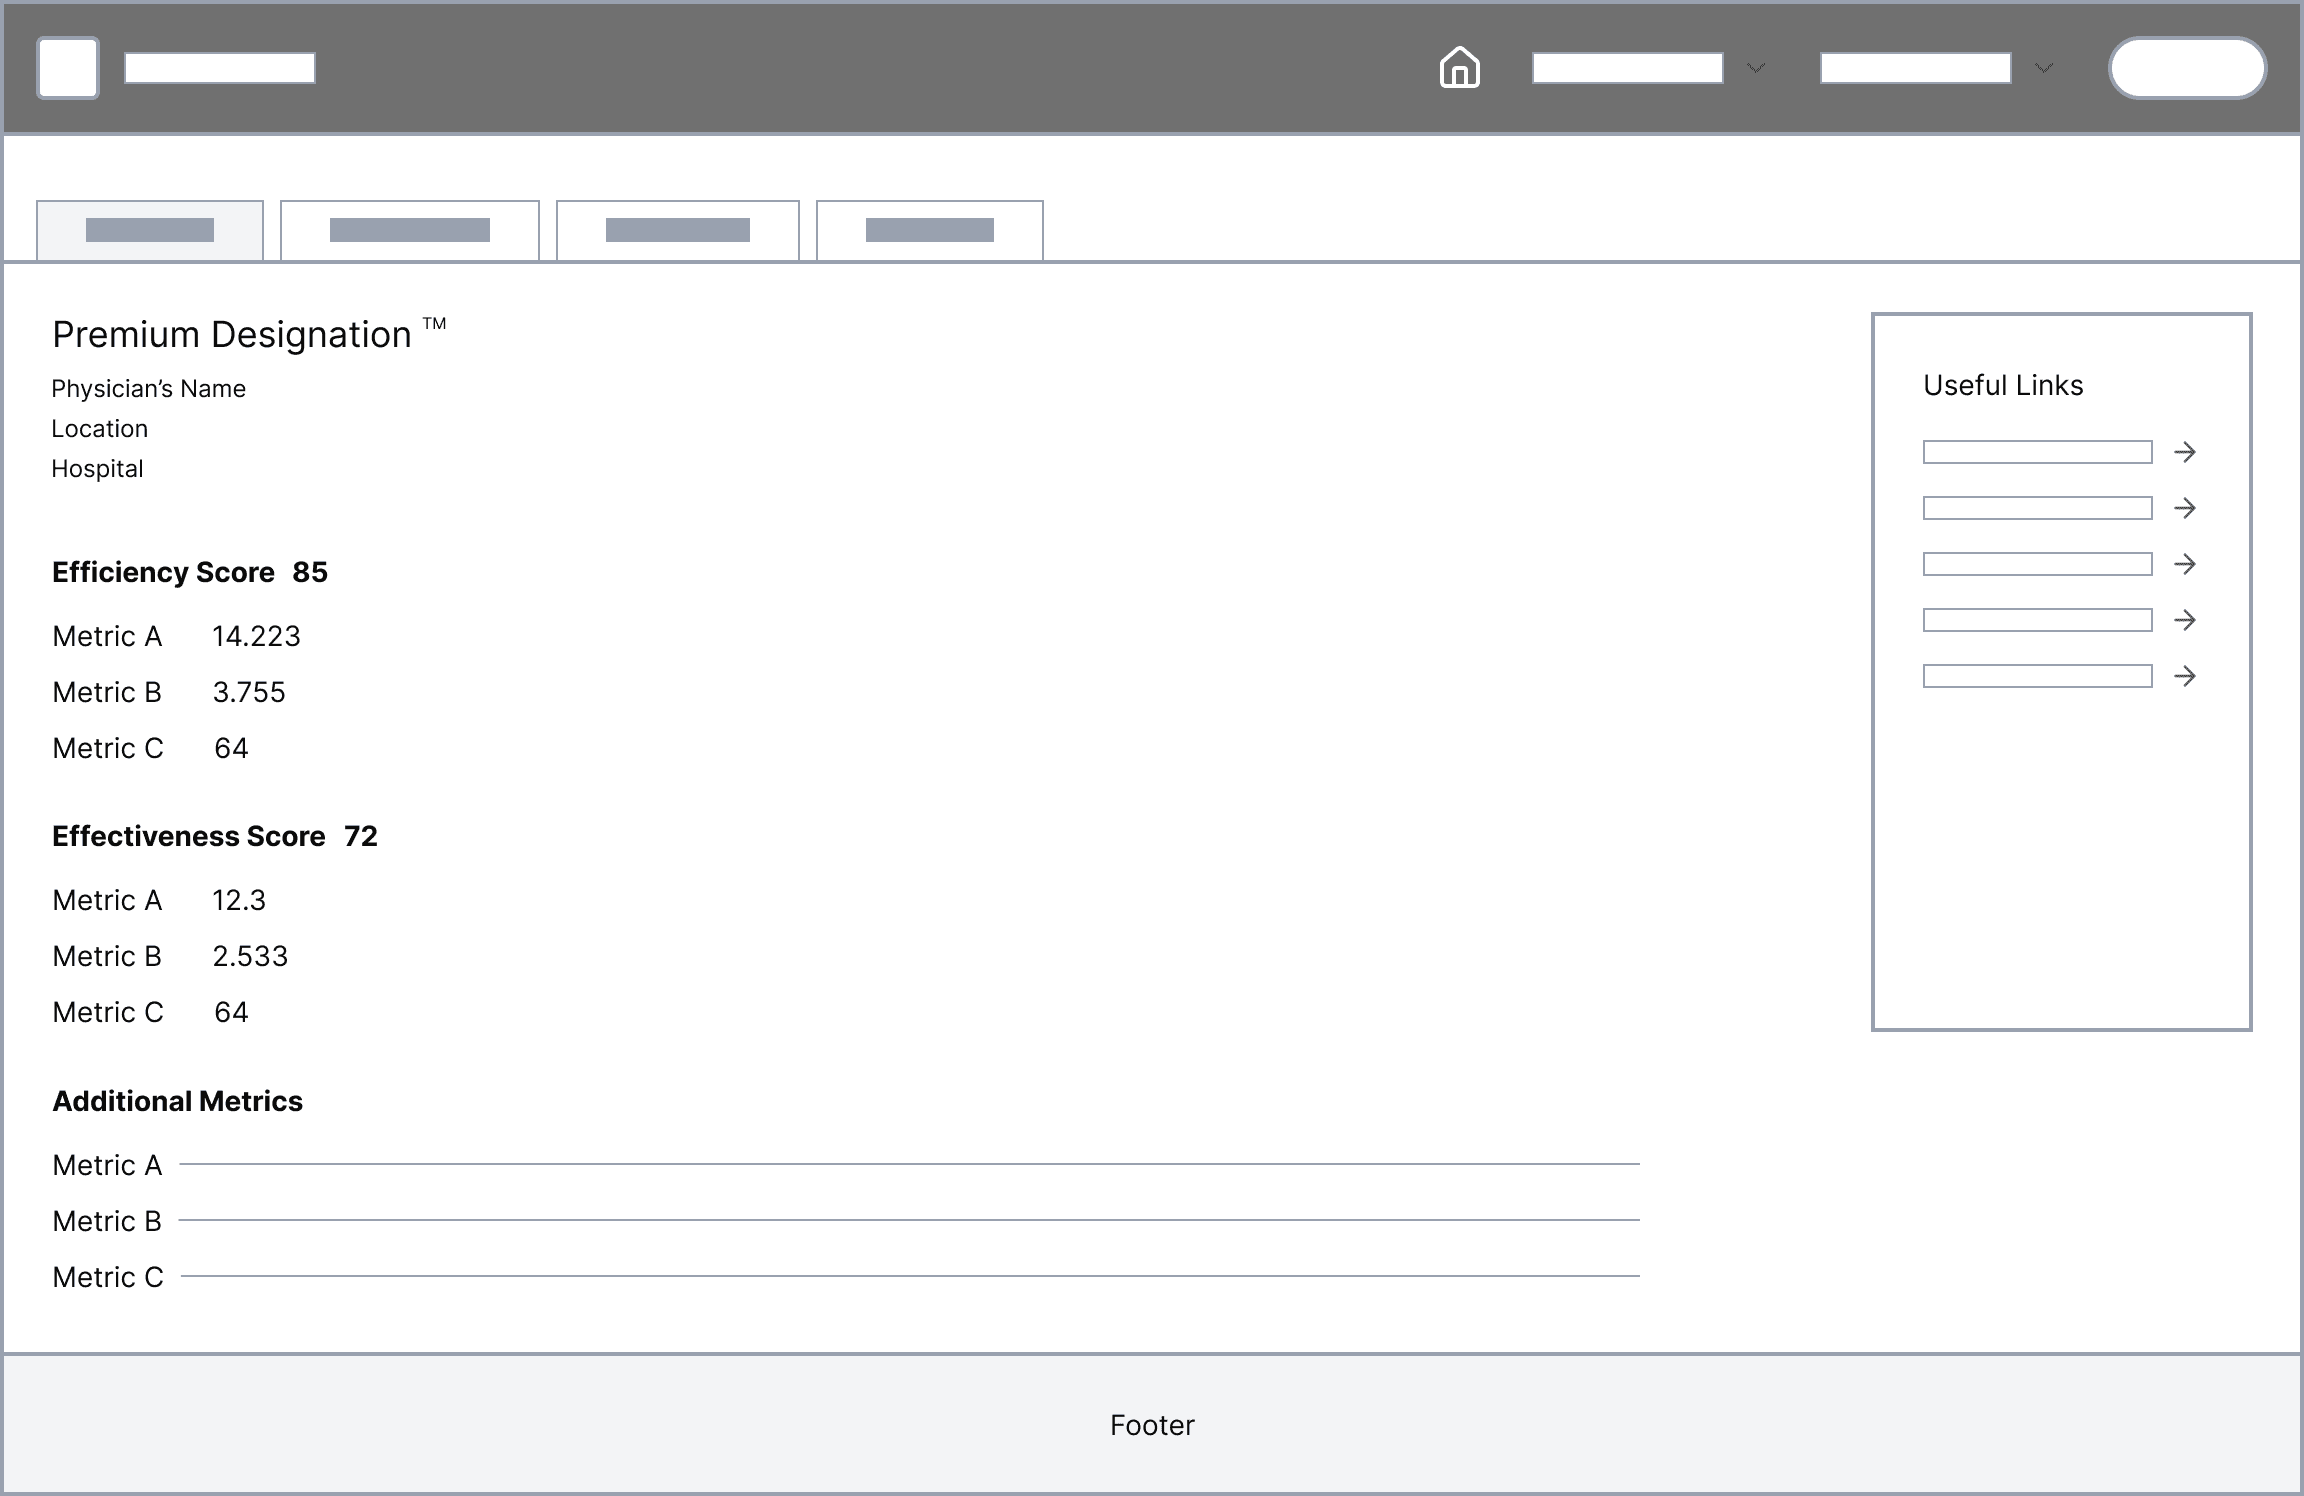
Task: Click the Additional Metrics Metric A line
Action: [x=908, y=1164]
